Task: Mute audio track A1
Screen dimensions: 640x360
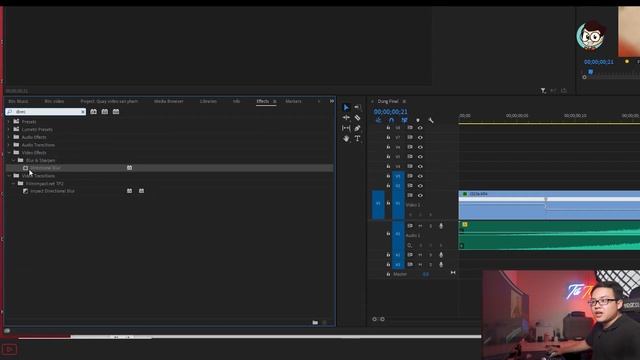Action: tap(420, 226)
